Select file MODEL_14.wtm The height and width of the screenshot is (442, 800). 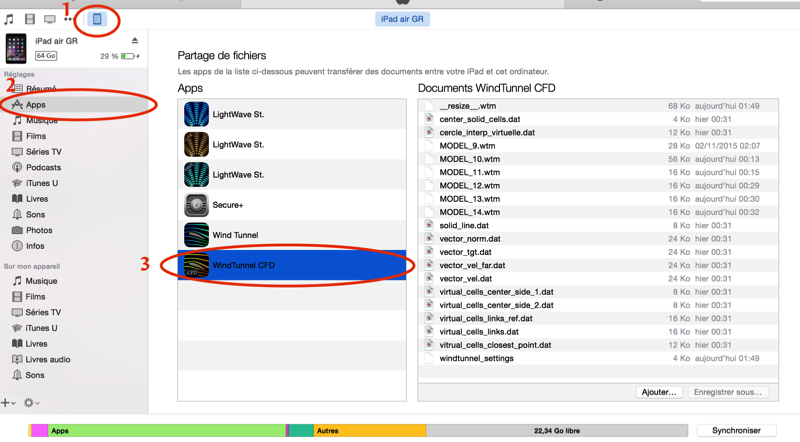598,212
